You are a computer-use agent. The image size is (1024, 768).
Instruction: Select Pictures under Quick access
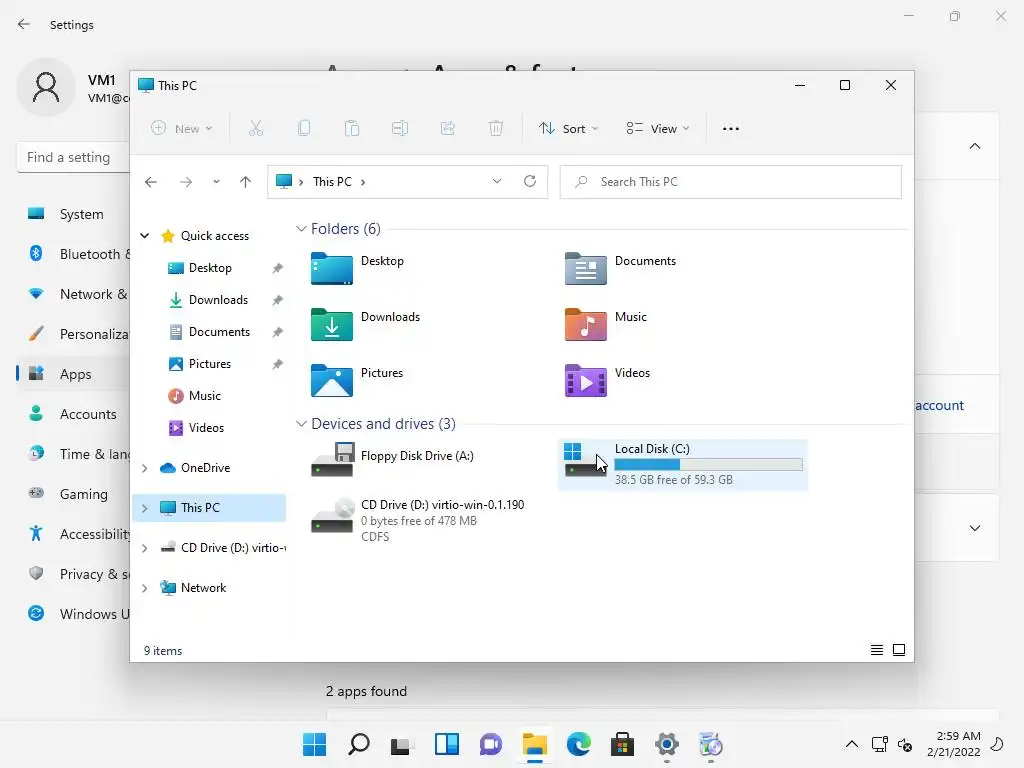(x=210, y=364)
